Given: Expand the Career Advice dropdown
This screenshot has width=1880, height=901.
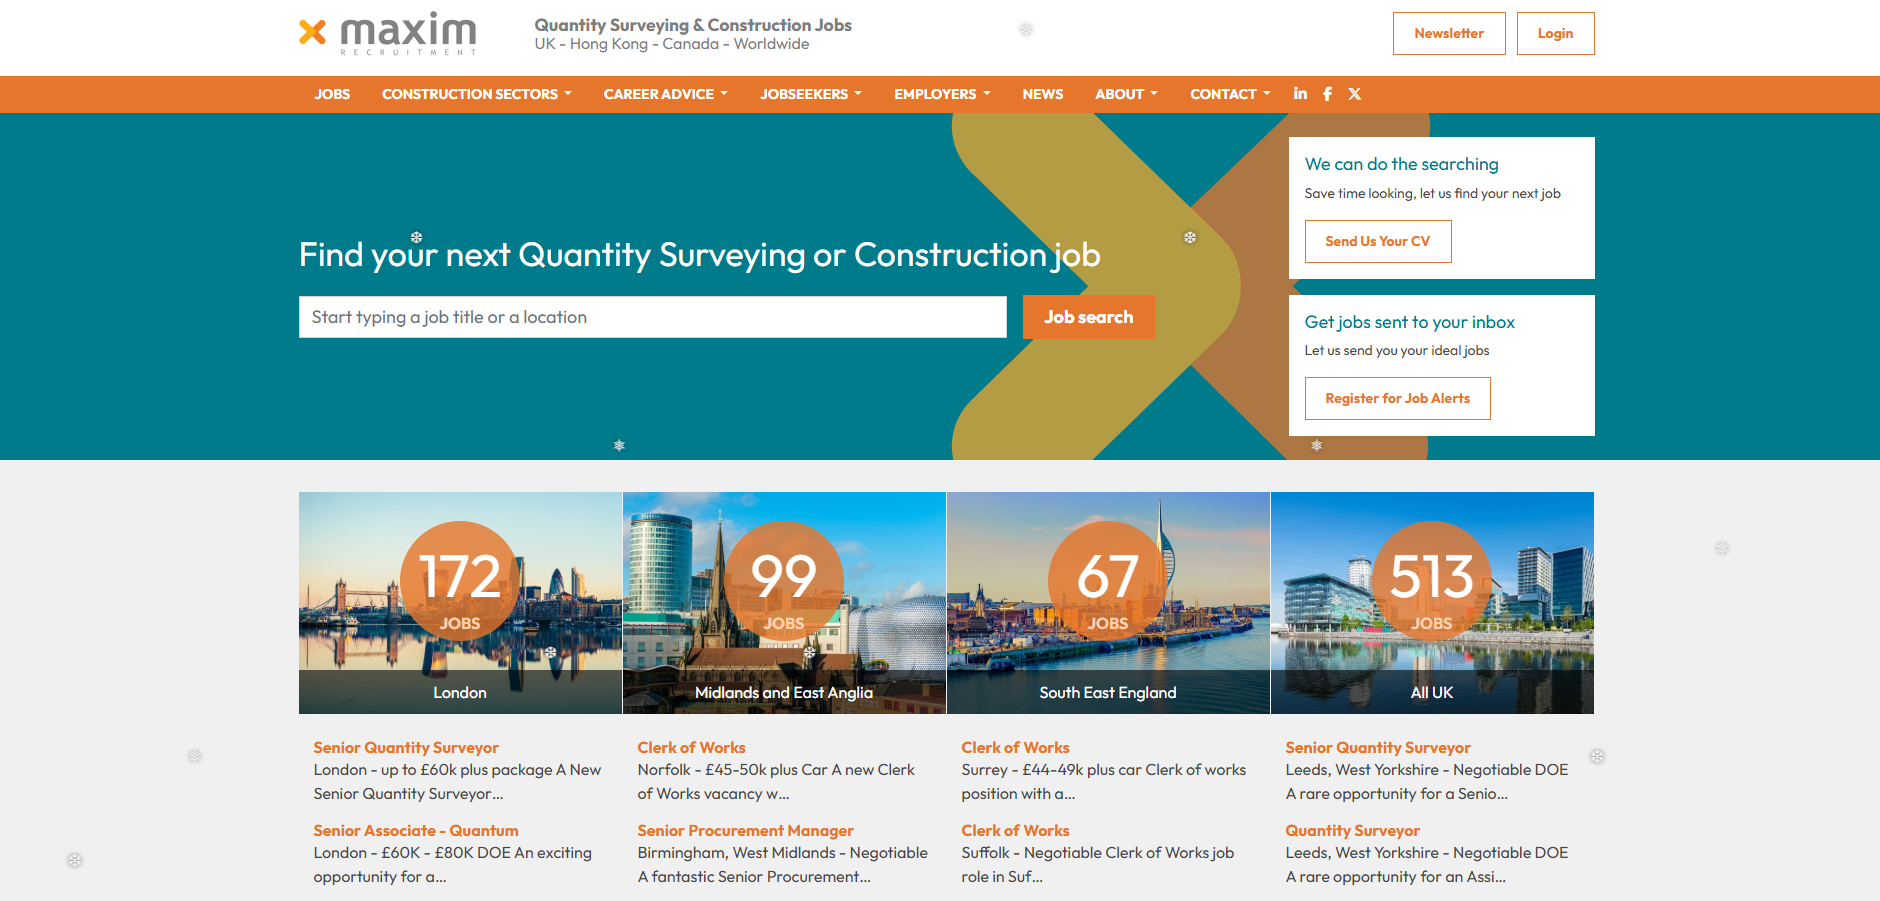Looking at the screenshot, I should [x=666, y=94].
